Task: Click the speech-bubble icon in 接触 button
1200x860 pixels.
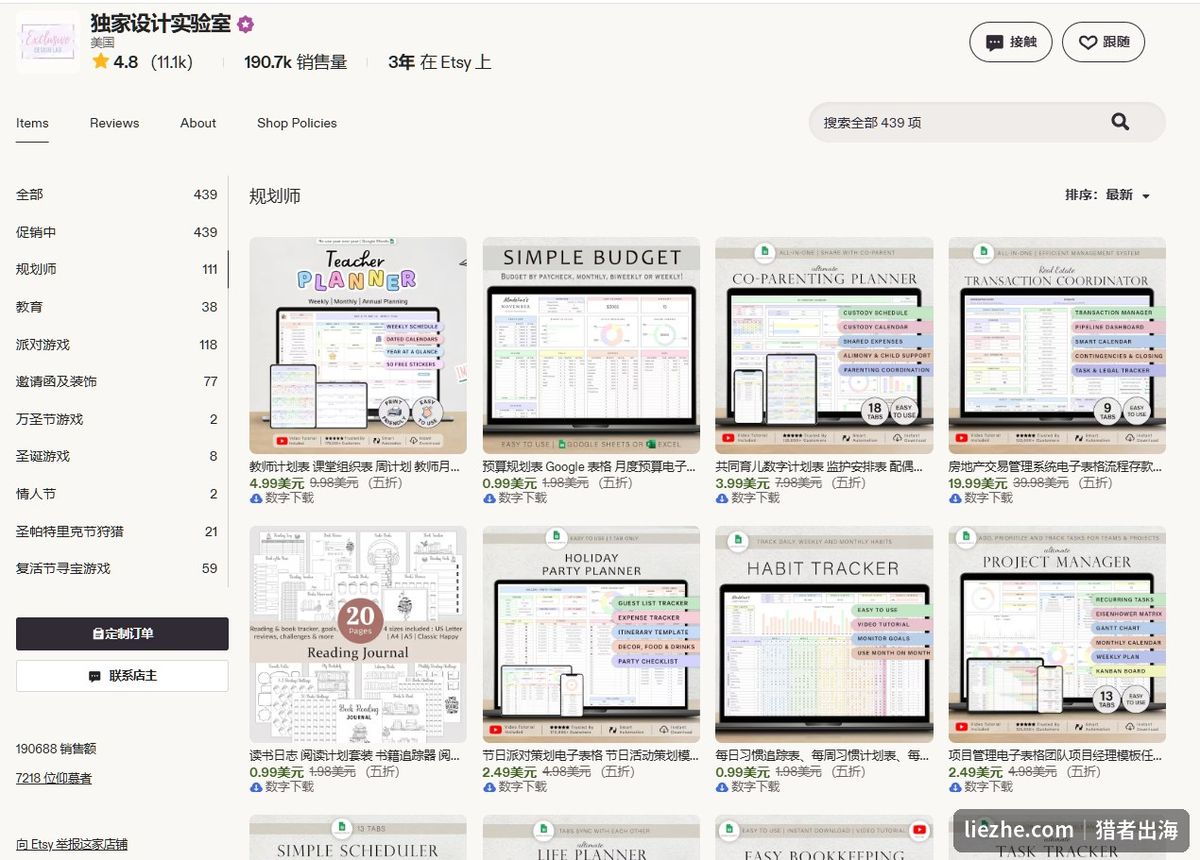Action: (x=994, y=42)
